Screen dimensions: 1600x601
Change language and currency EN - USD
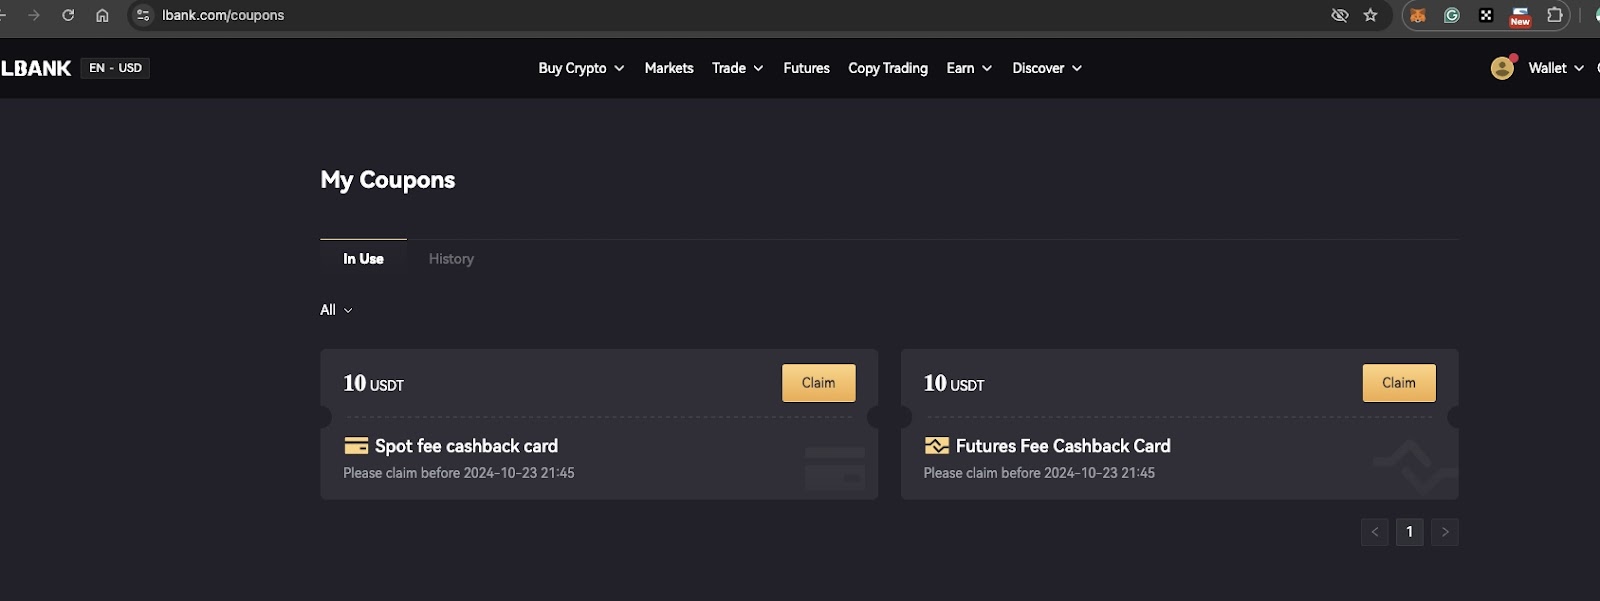tap(115, 68)
